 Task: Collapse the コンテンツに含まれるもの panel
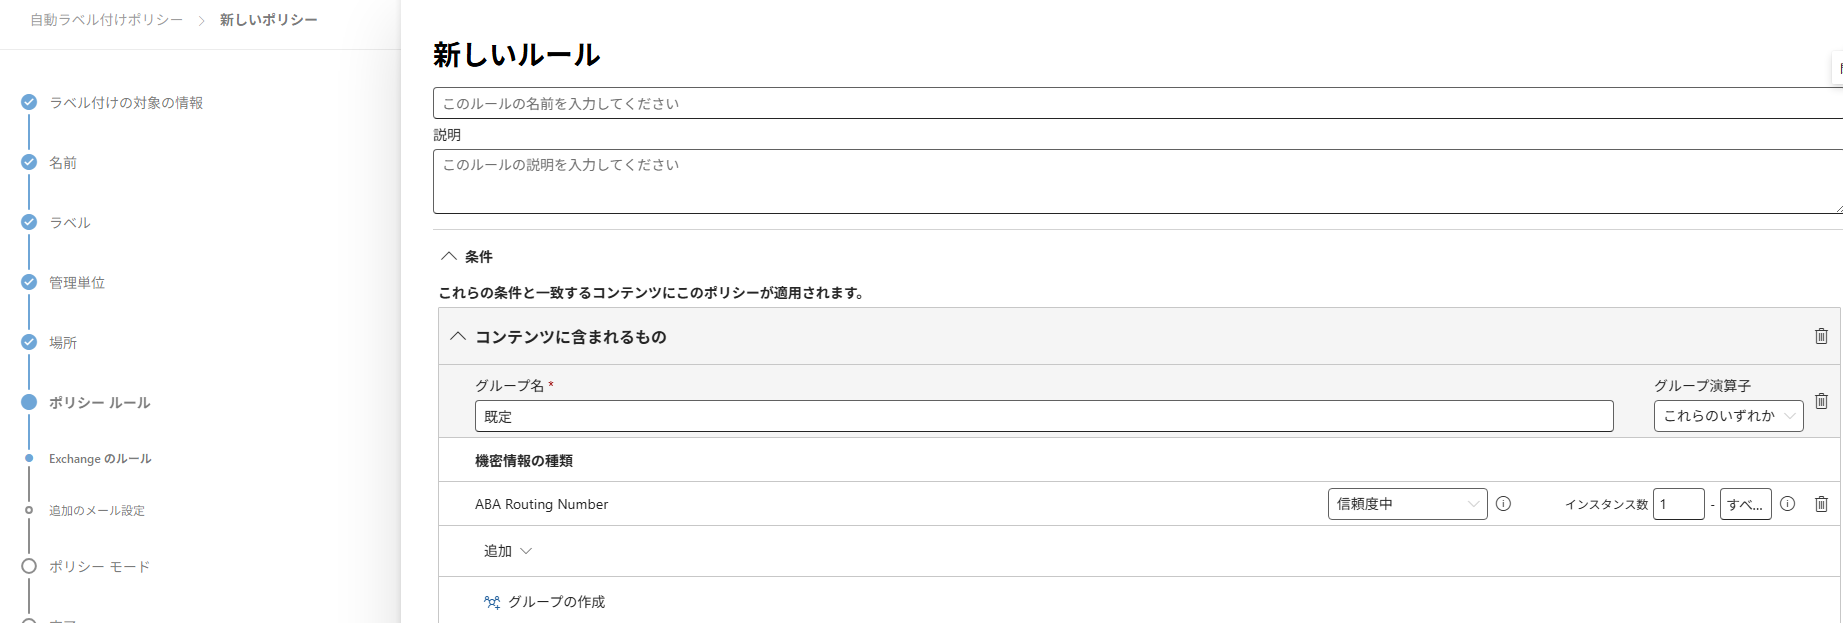coord(458,337)
